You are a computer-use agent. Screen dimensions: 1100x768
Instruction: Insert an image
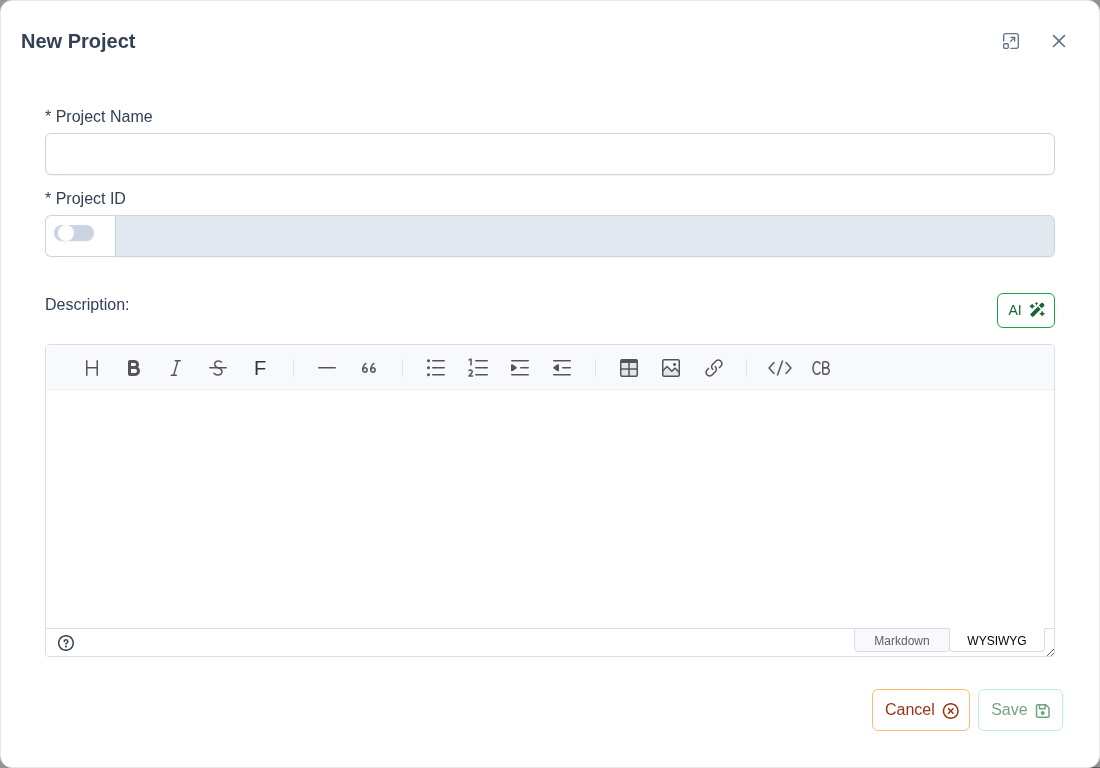[x=671, y=368]
